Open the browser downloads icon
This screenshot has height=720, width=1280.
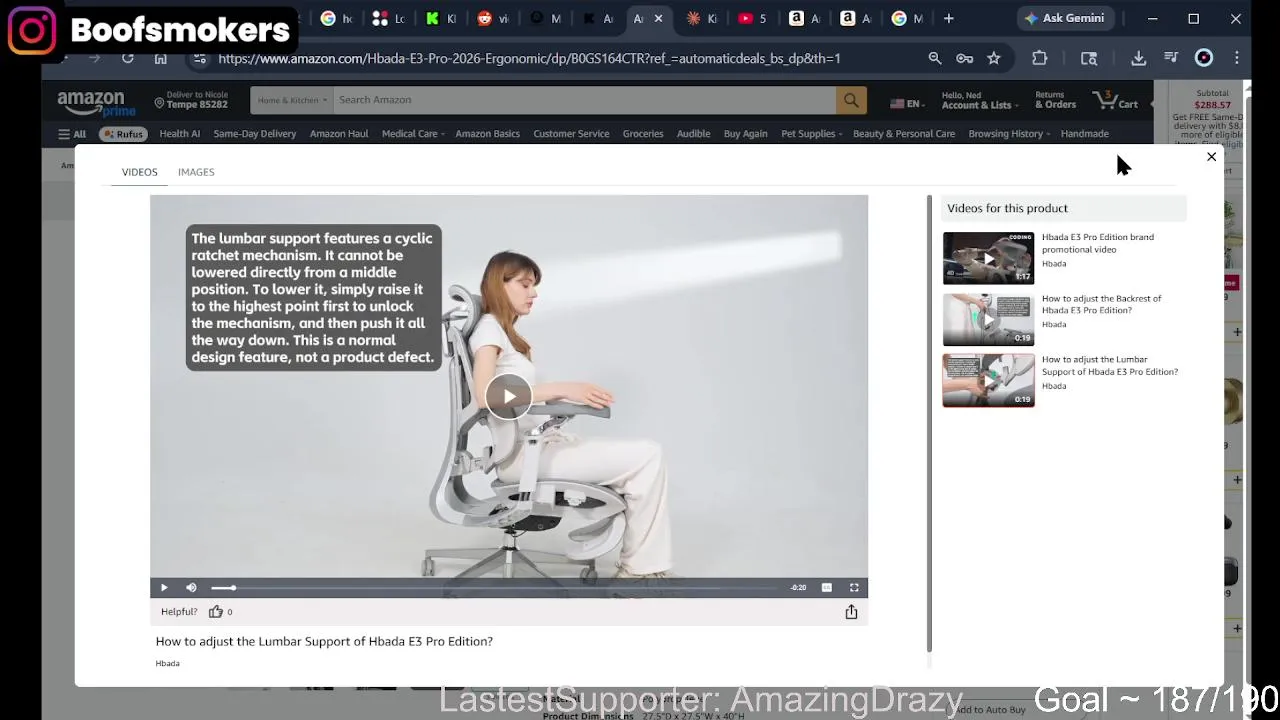[1139, 59]
